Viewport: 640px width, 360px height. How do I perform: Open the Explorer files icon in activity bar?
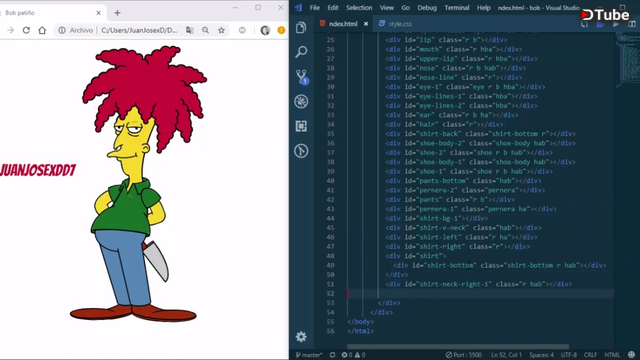[x=301, y=27]
